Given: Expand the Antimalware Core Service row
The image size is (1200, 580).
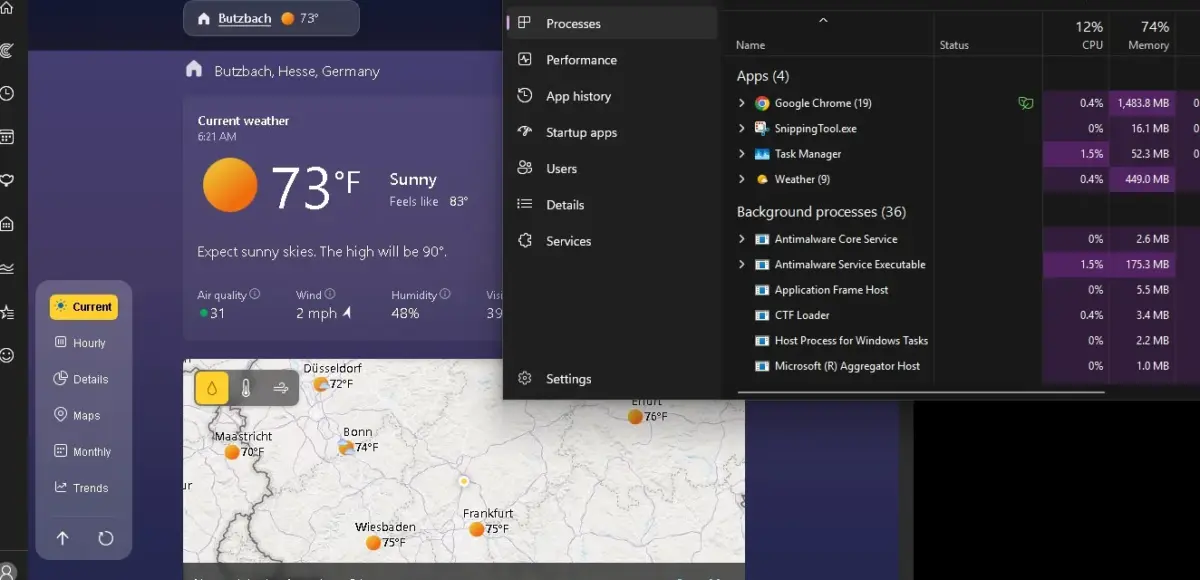Looking at the screenshot, I should pos(741,239).
